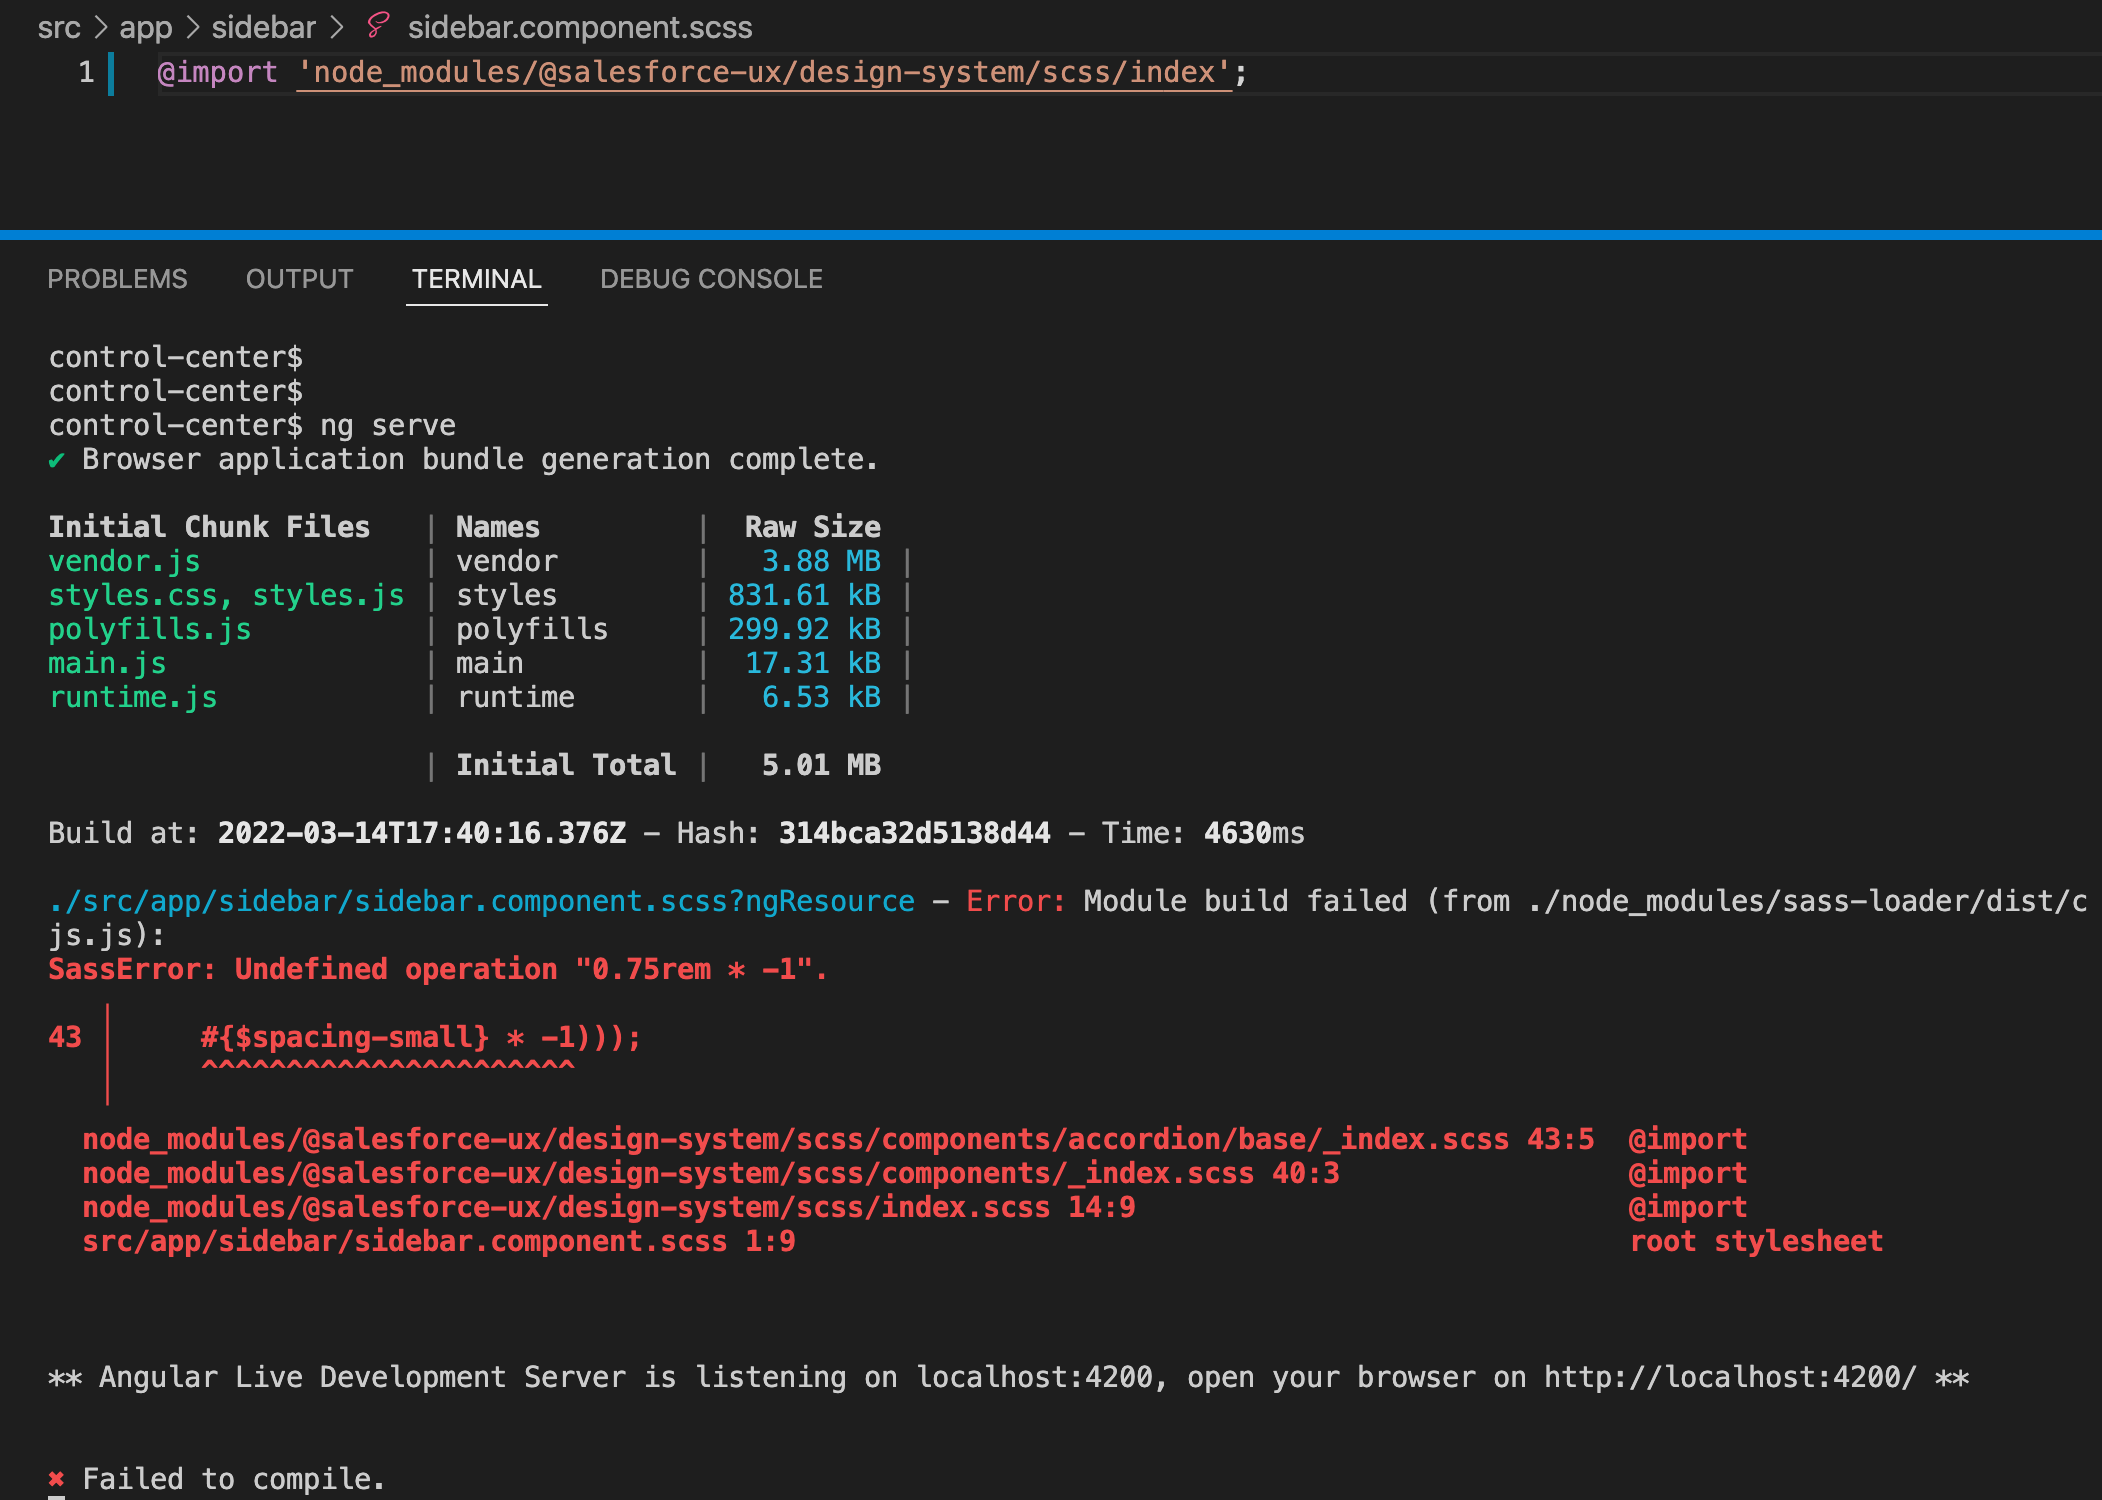Click the red error icon next to Failed to compile

(58, 1478)
